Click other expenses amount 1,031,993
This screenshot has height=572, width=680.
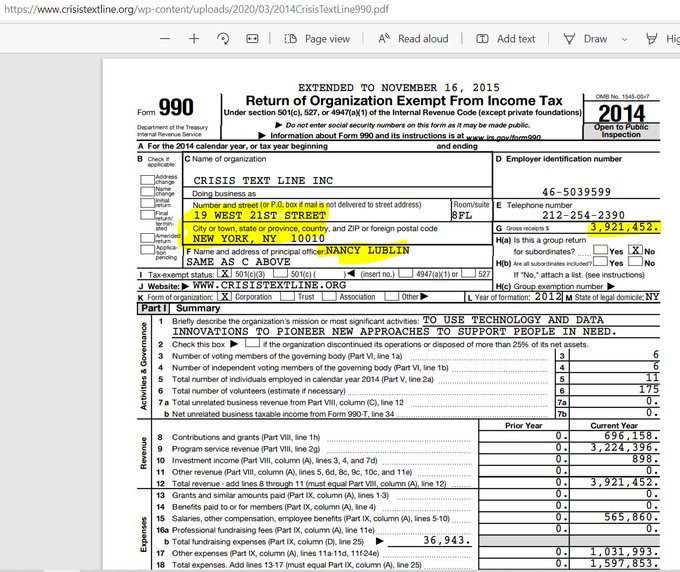click(624, 552)
